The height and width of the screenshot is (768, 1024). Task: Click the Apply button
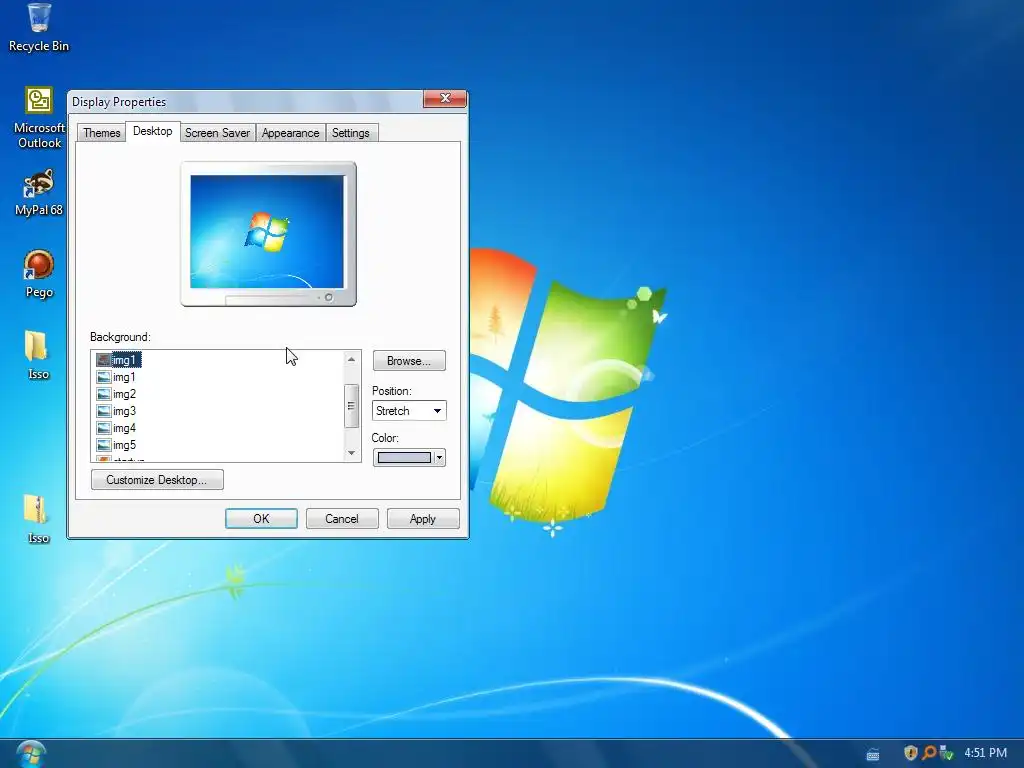(x=423, y=519)
